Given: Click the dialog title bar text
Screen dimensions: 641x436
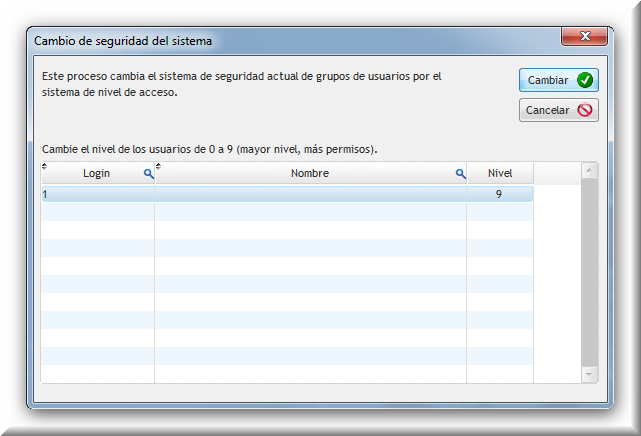Looking at the screenshot, I should pyautogui.click(x=122, y=41).
